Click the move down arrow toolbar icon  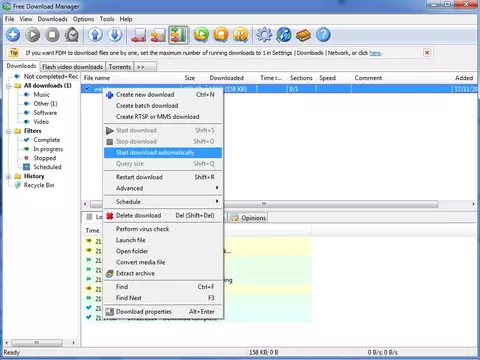point(115,35)
